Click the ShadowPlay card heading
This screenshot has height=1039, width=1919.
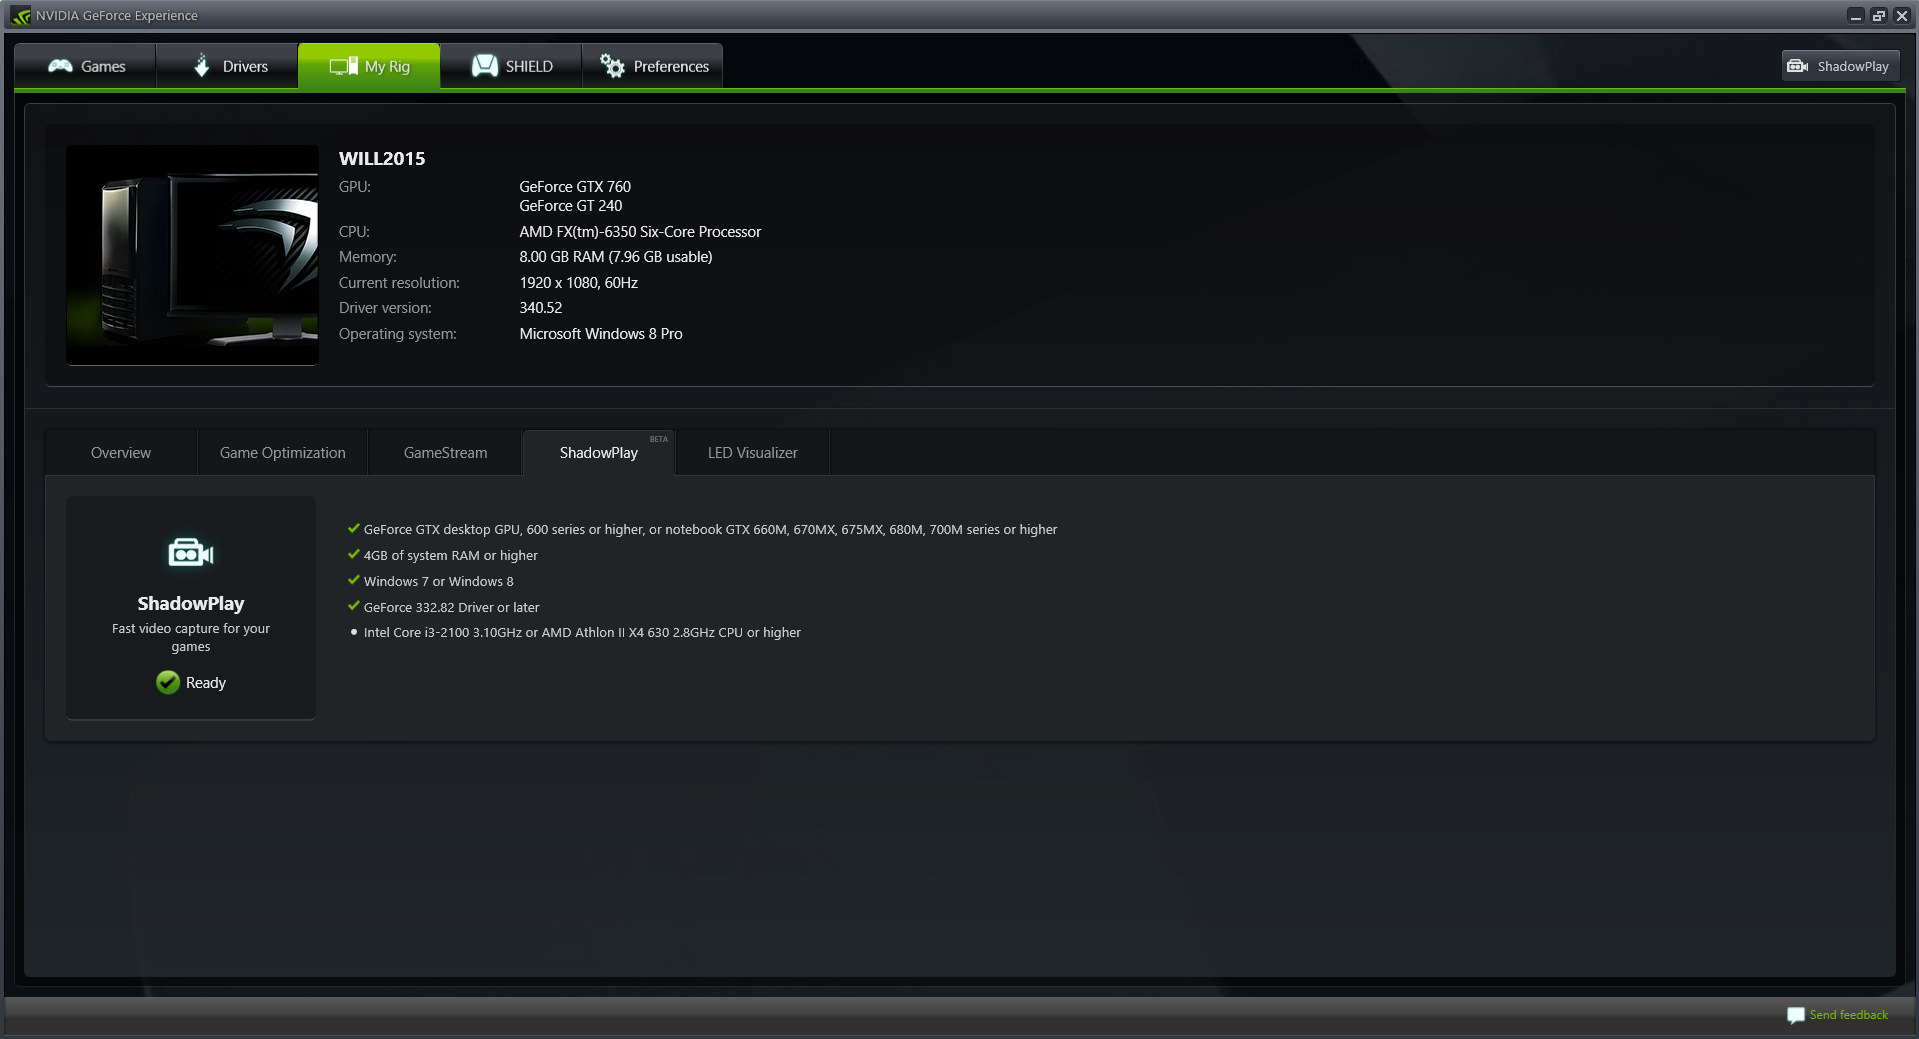click(x=191, y=604)
